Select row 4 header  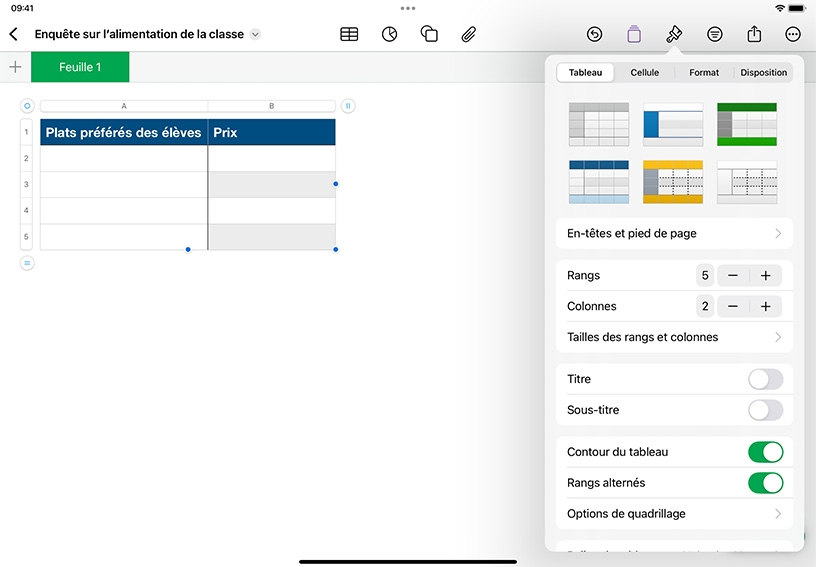click(x=26, y=210)
